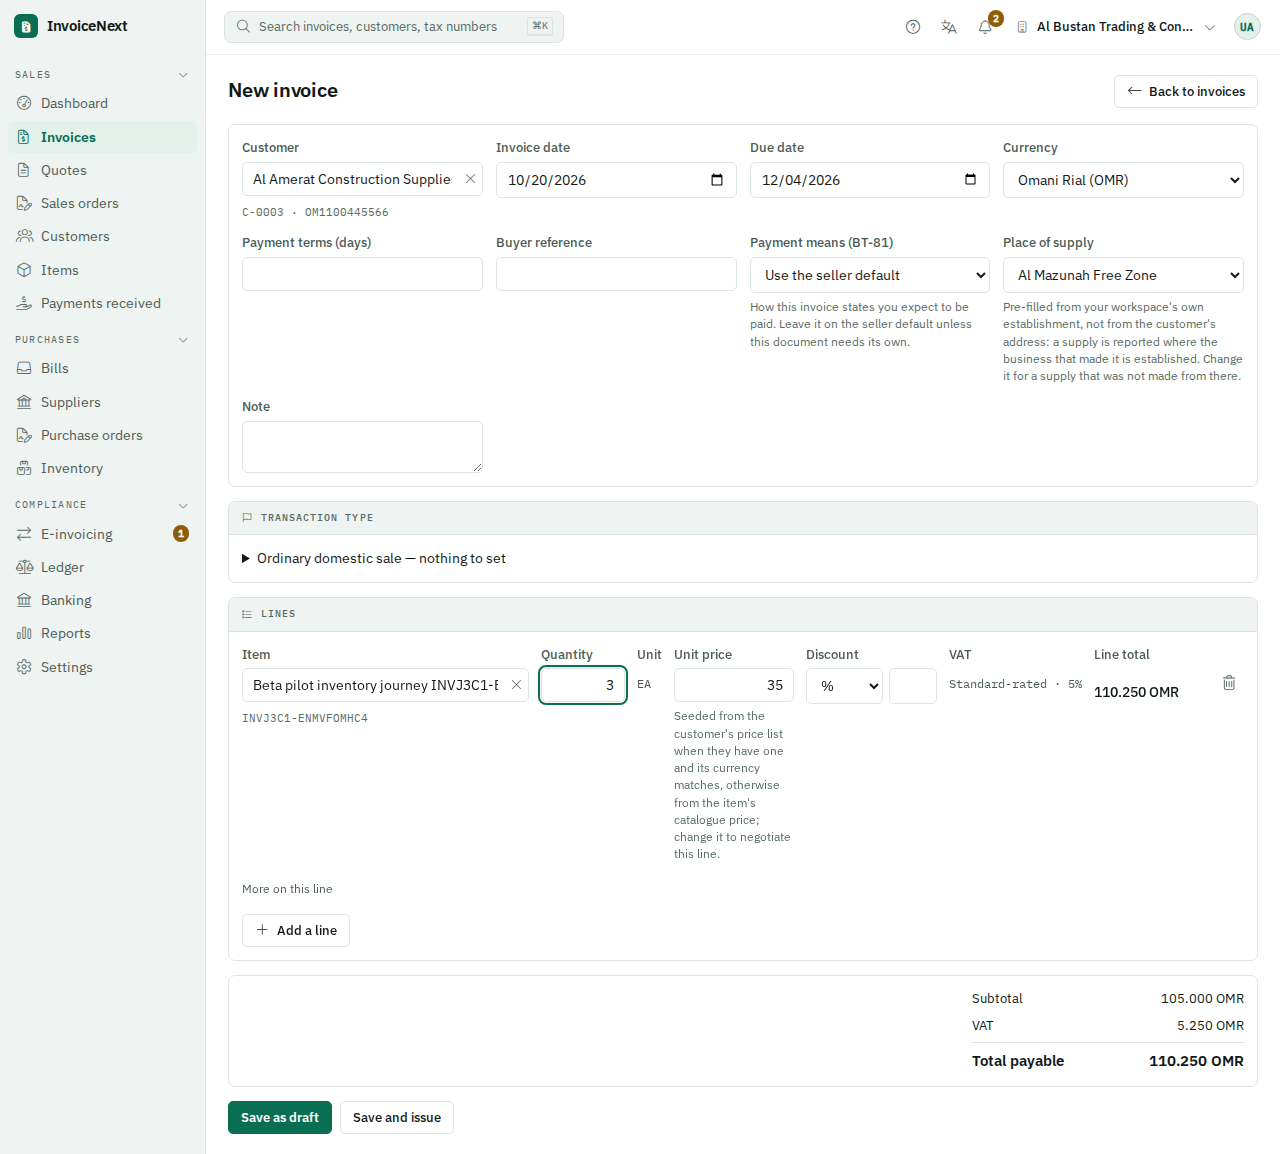Open the invoice date calendar picker

(717, 180)
